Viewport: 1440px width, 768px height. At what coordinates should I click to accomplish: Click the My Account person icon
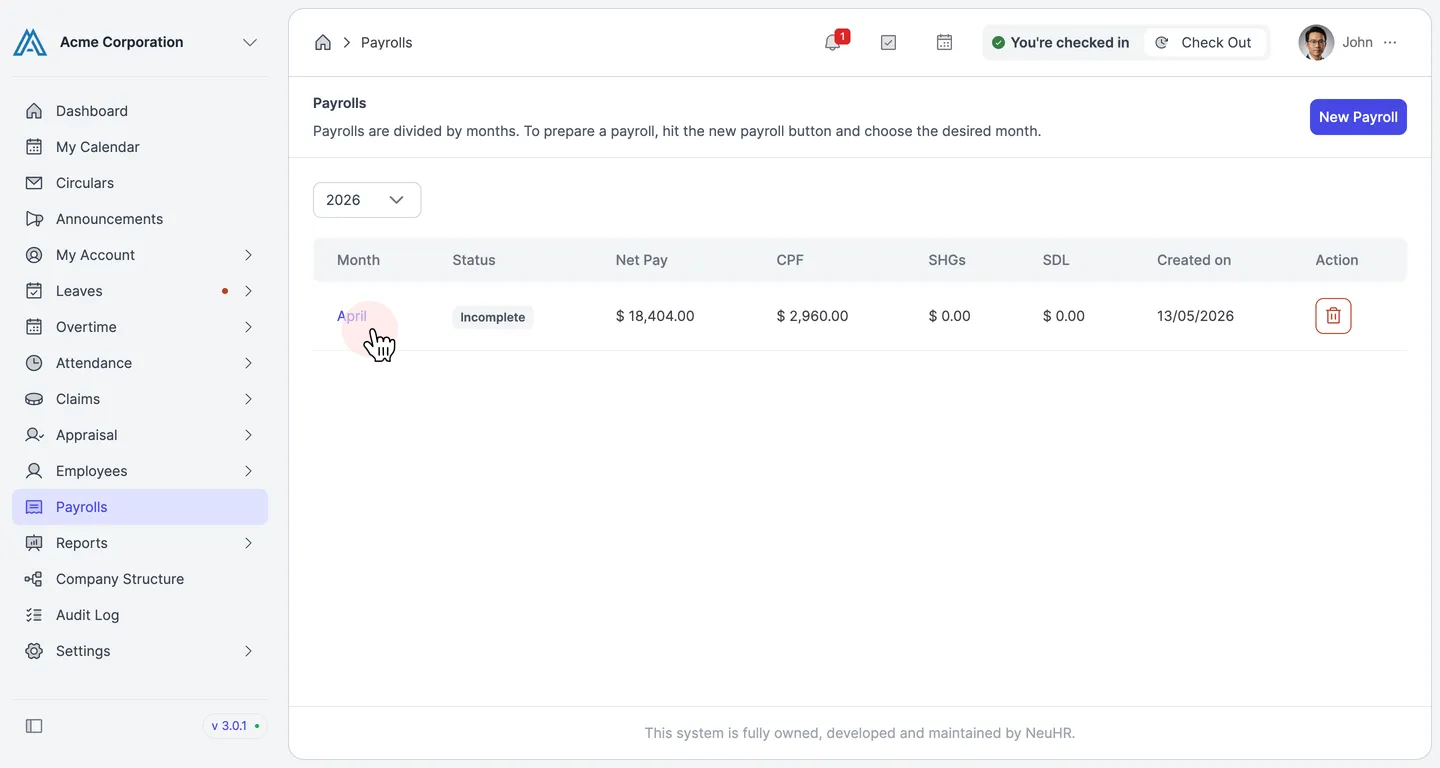tap(34, 255)
